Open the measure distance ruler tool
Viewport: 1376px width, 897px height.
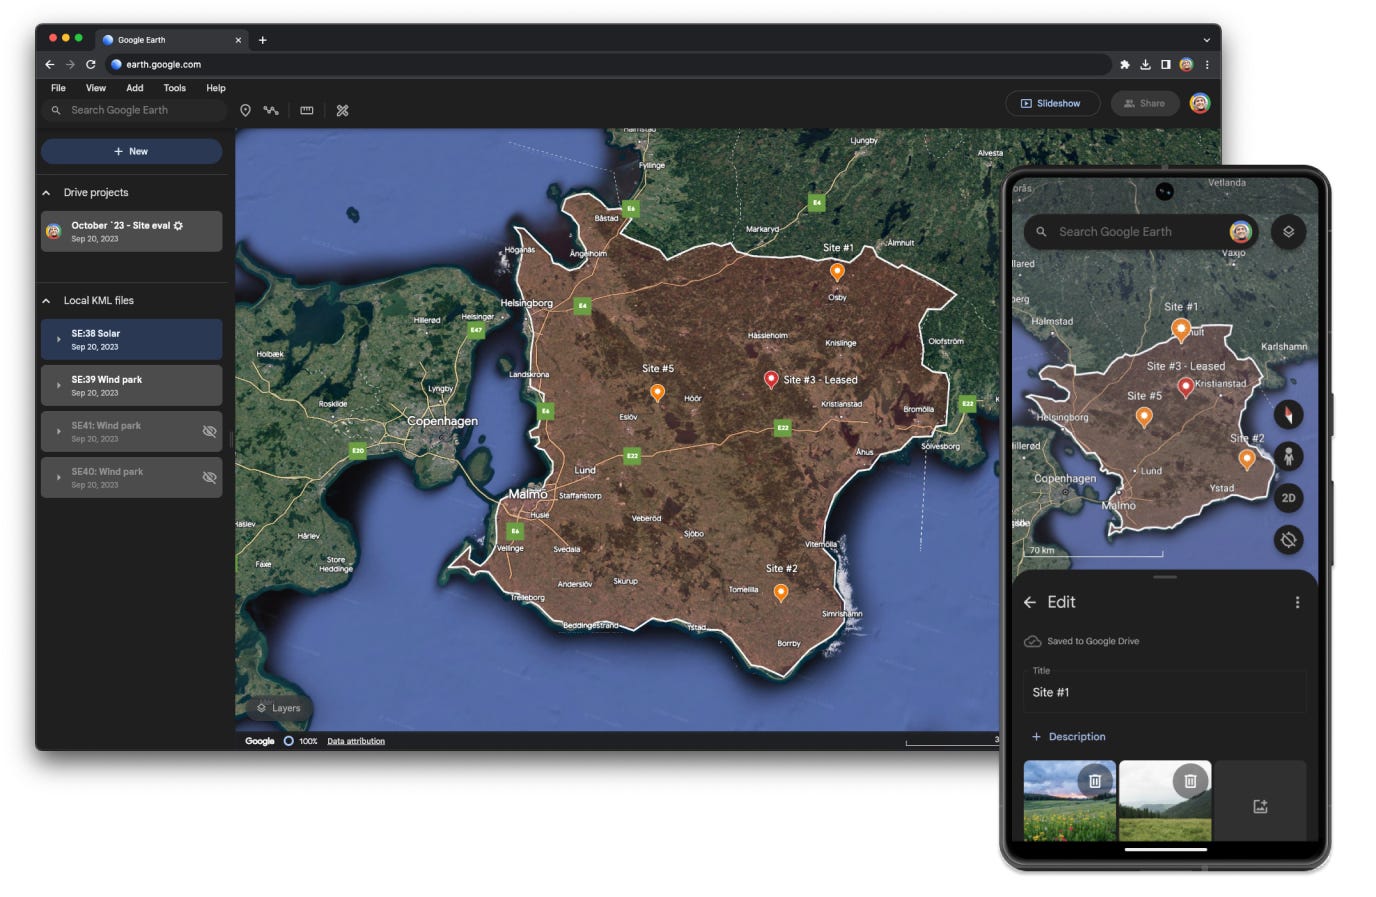[307, 110]
